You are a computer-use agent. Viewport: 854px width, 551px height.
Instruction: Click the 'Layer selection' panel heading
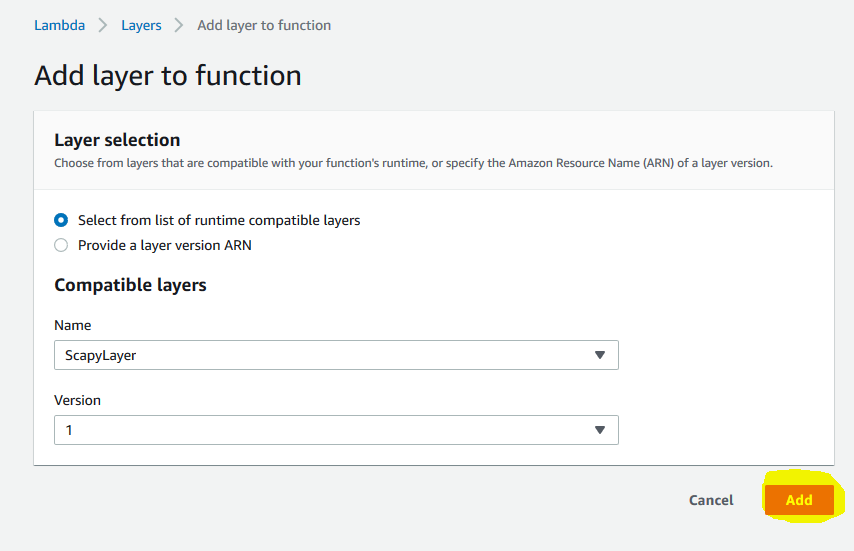click(117, 140)
